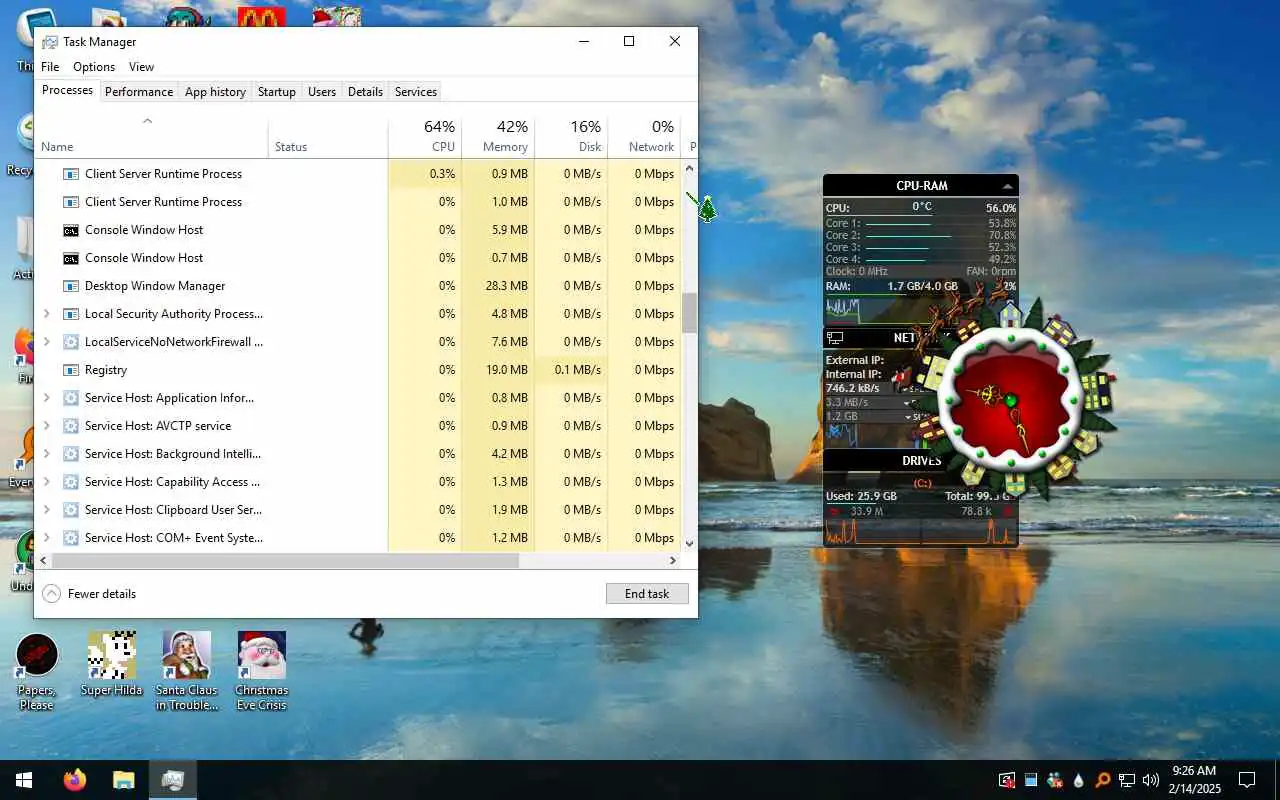Viewport: 1280px width, 800px height.
Task: Open the File menu
Action: (50, 67)
